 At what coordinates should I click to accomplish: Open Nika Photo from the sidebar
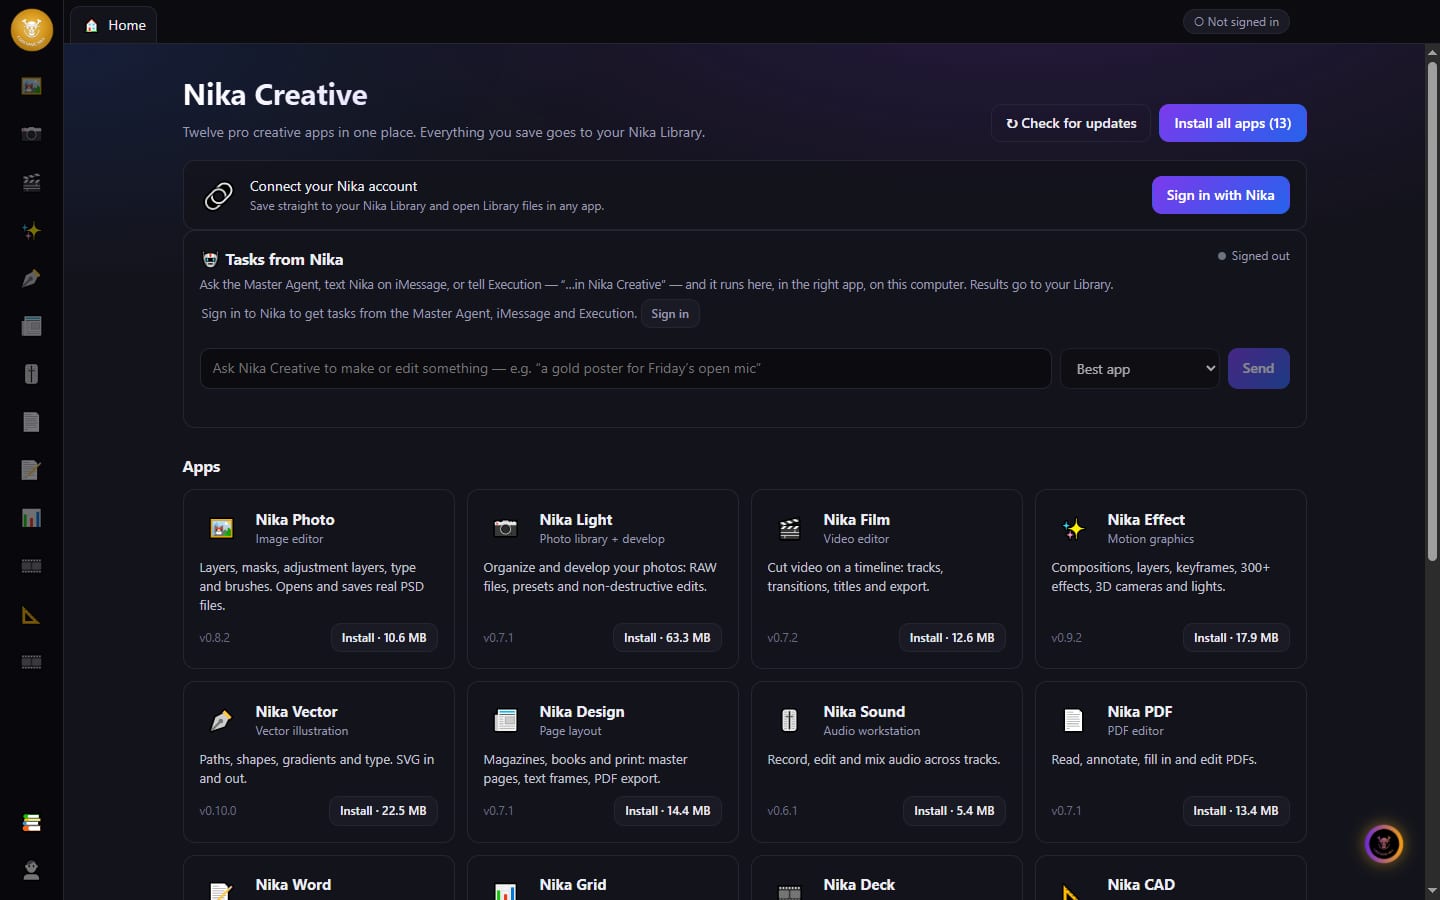tap(31, 86)
